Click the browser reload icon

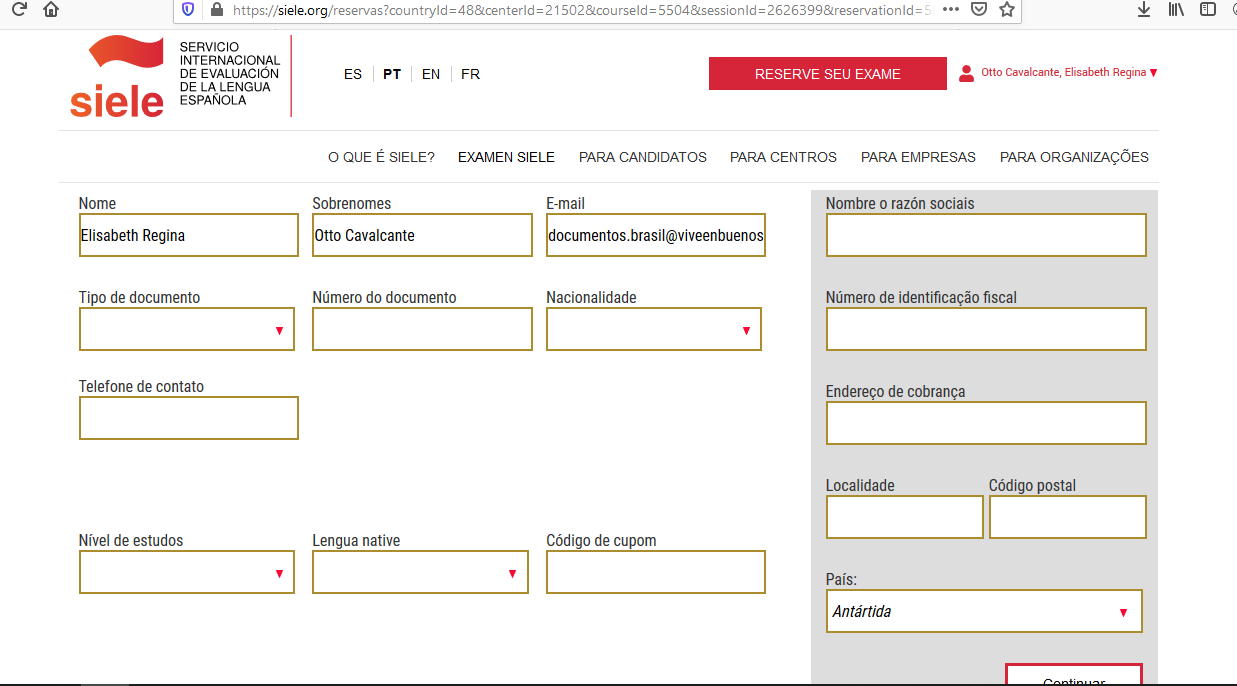pos(18,10)
